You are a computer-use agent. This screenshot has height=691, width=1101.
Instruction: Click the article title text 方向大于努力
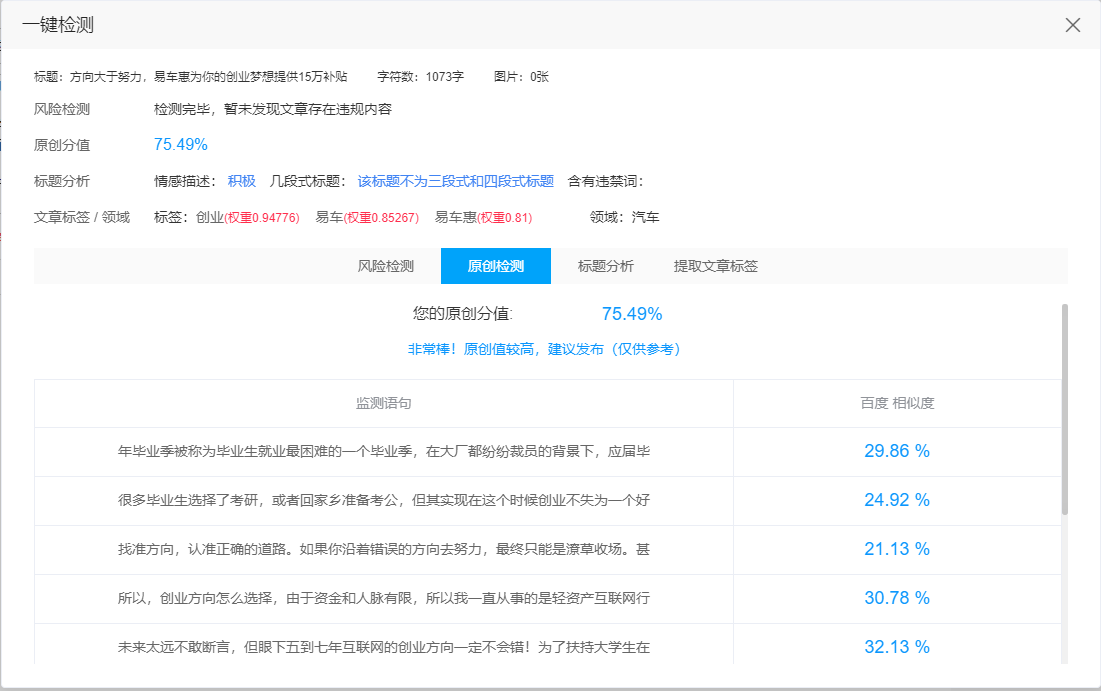(209, 77)
